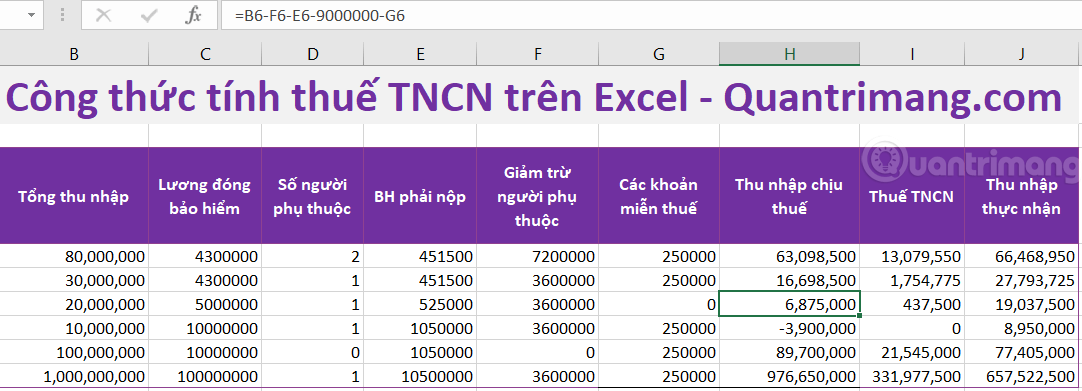The height and width of the screenshot is (391, 1082).
Task: Click the formula bar options dots
Action: [x=63, y=15]
